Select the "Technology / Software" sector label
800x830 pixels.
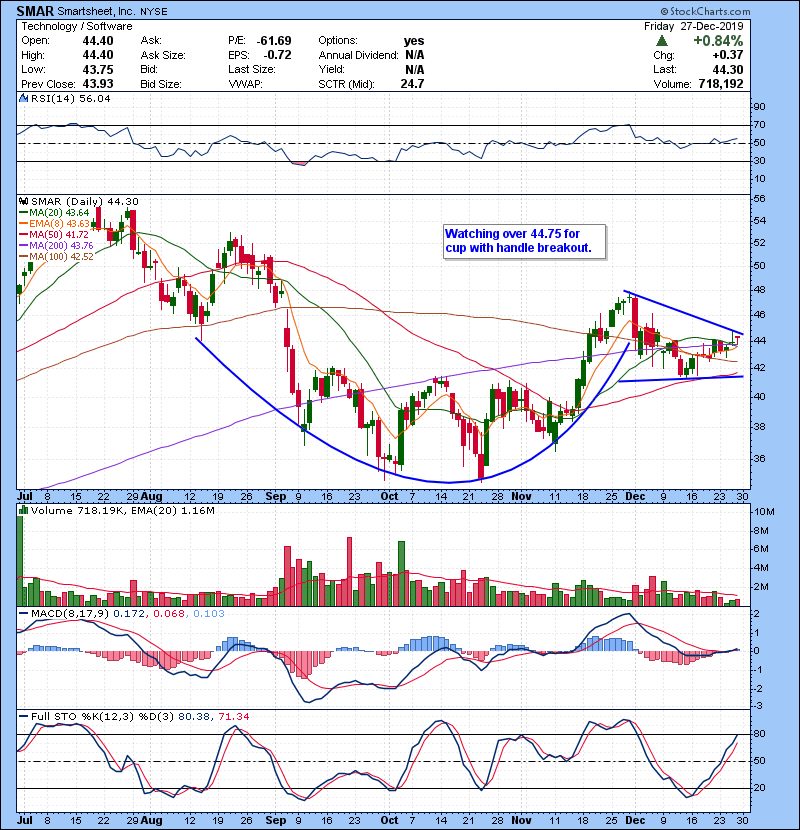(x=77, y=26)
